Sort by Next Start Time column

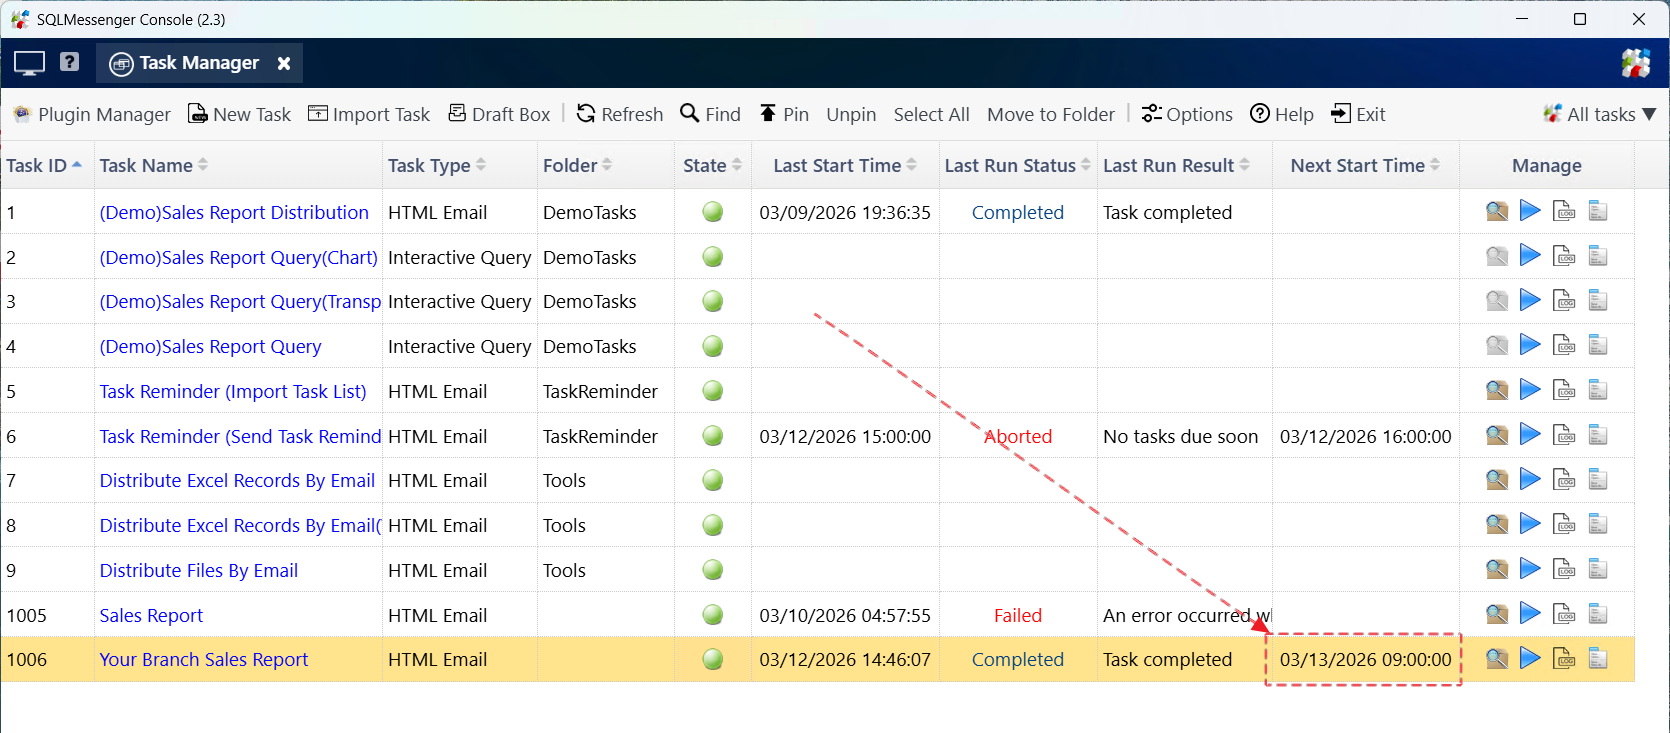(1365, 165)
